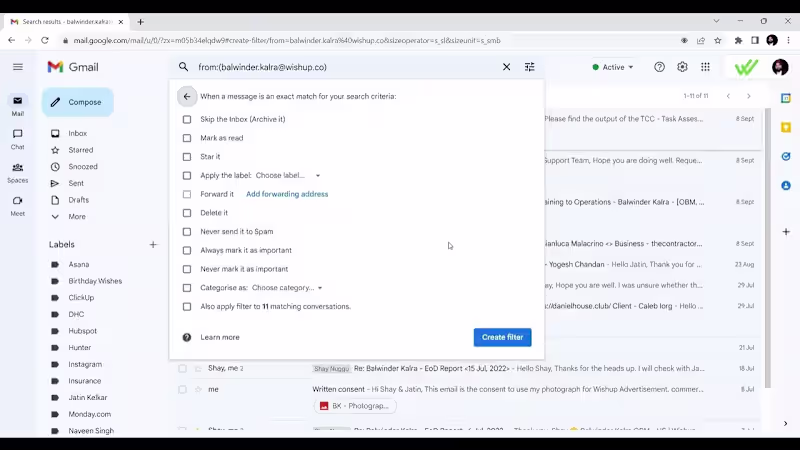Check Skip the Inbox (Archive it)
The width and height of the screenshot is (800, 450).
click(x=187, y=119)
